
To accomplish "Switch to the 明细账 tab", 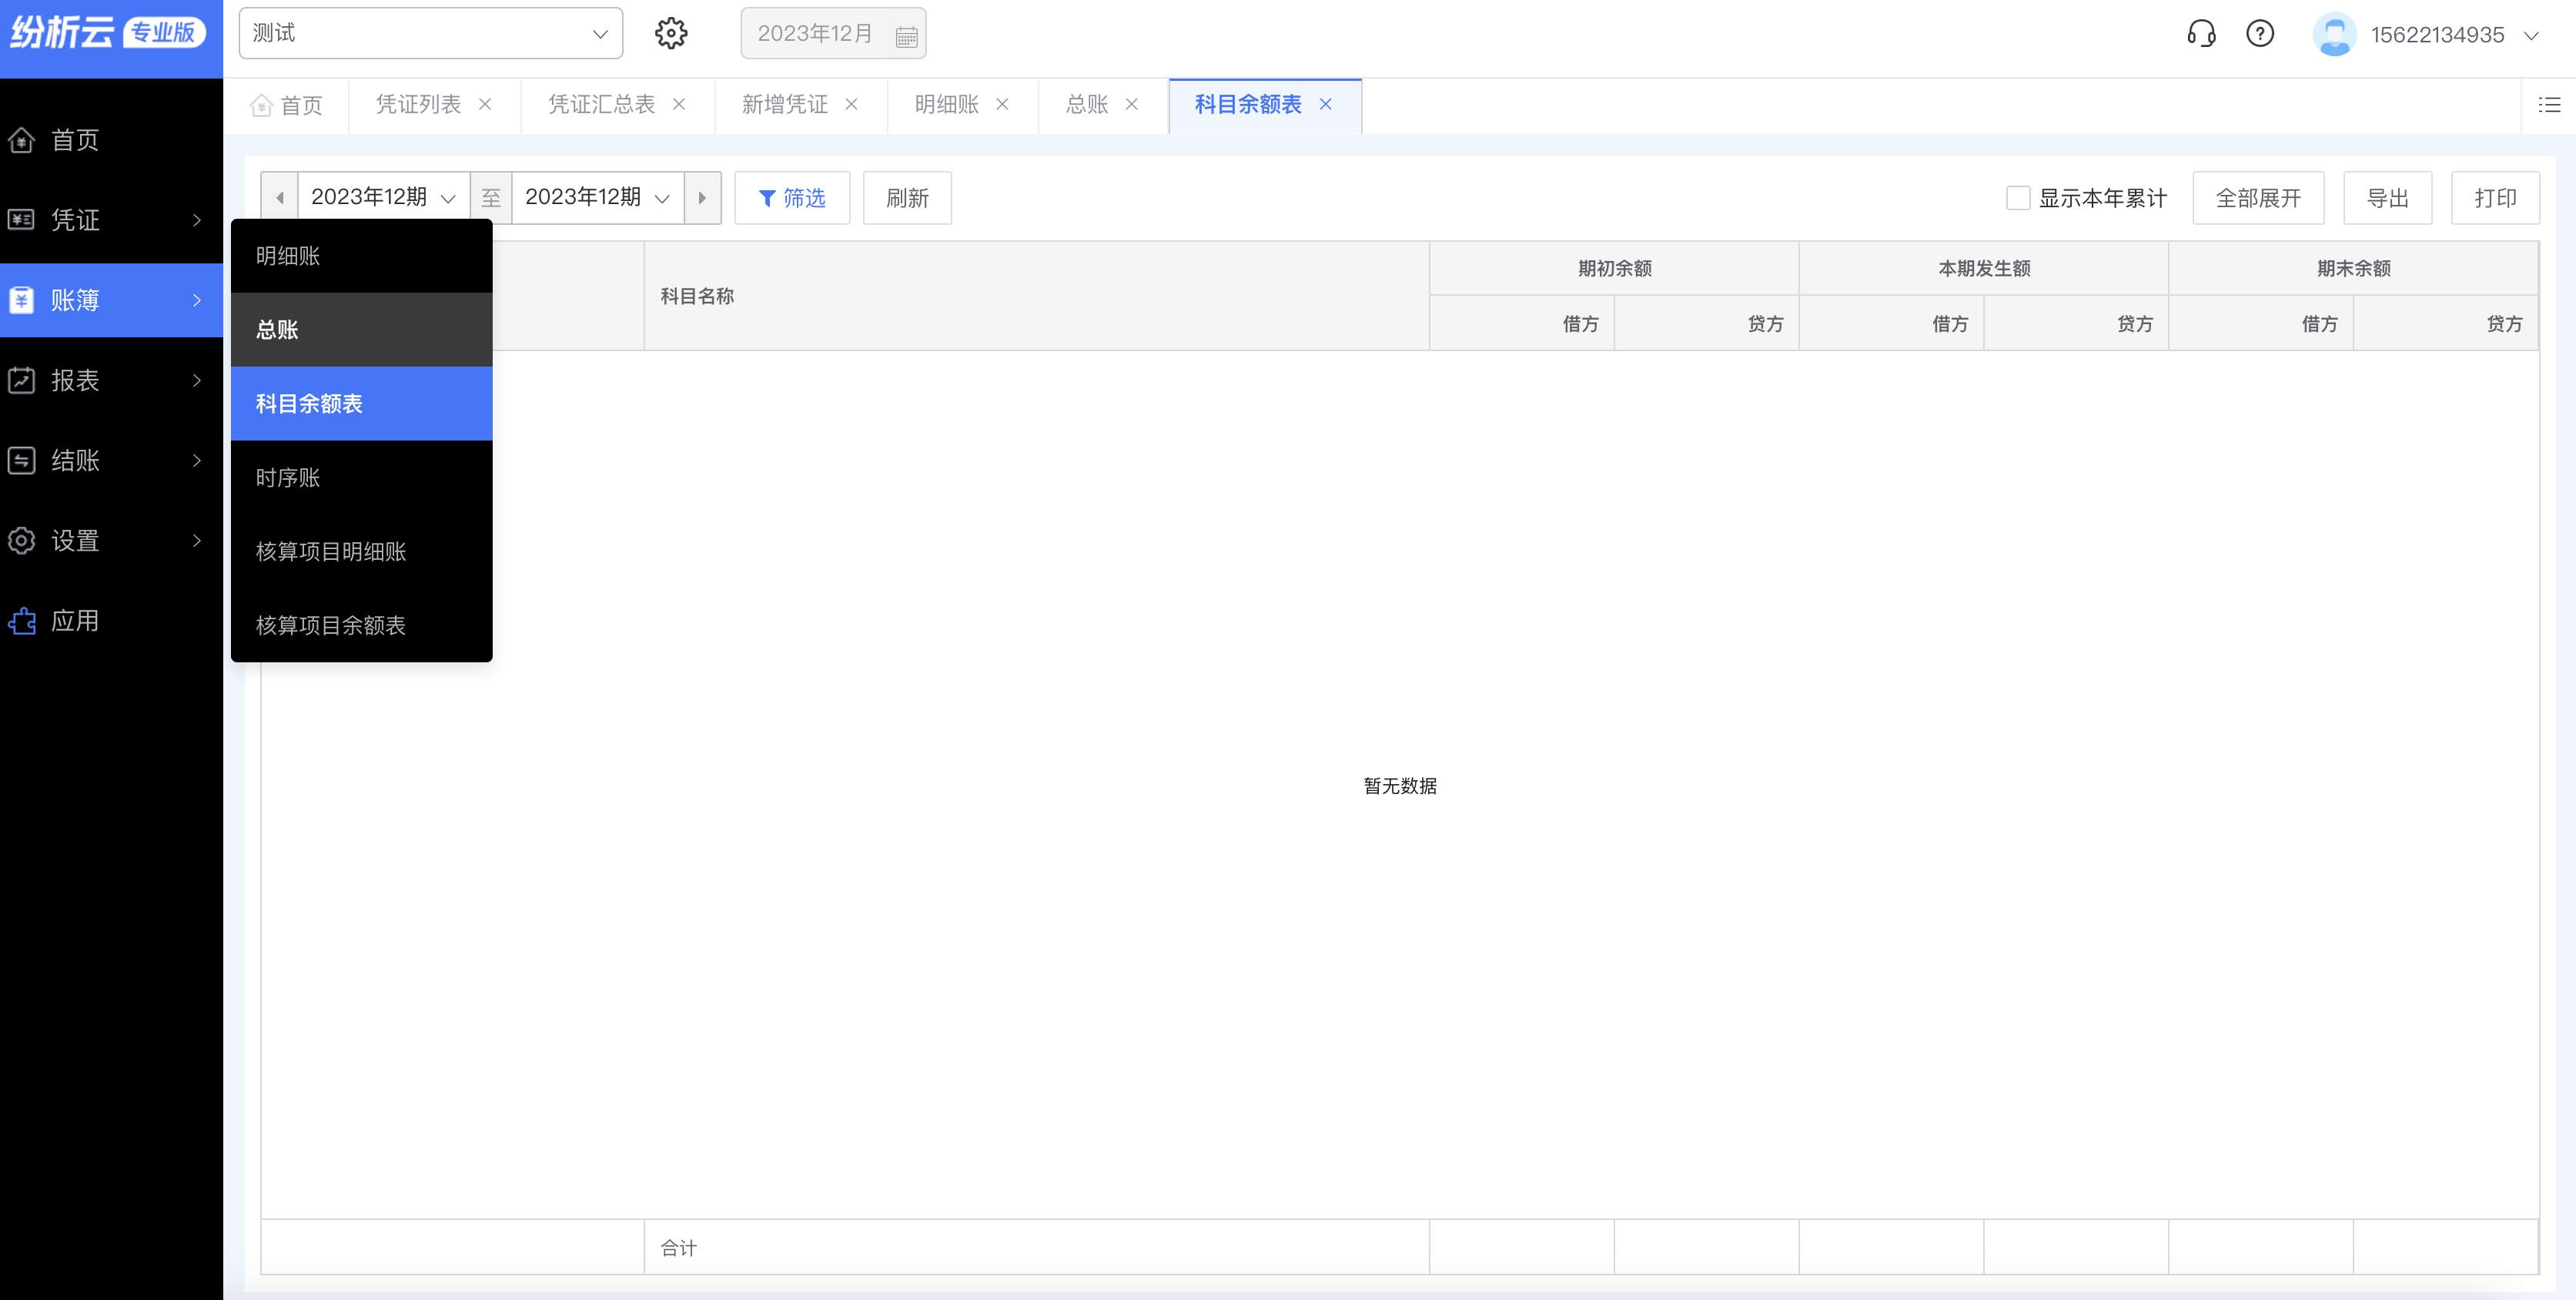I will [946, 104].
